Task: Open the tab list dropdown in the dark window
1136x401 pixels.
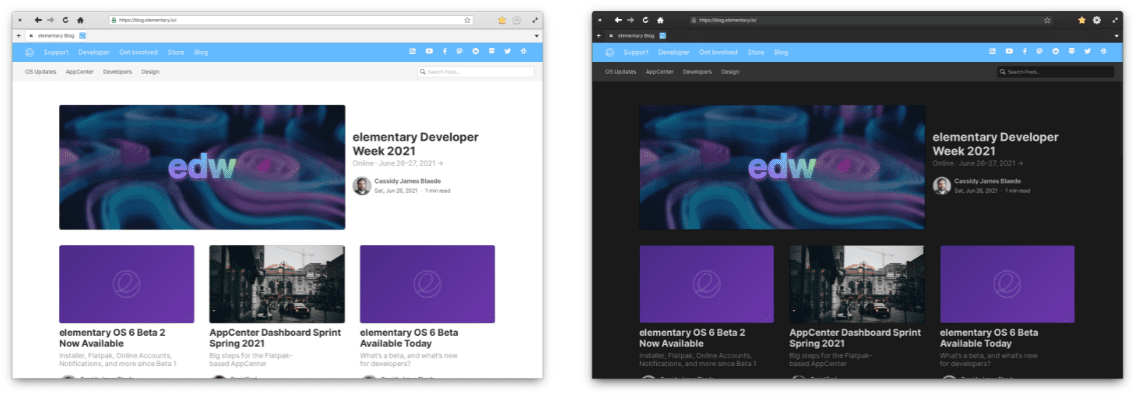Action: (1117, 35)
